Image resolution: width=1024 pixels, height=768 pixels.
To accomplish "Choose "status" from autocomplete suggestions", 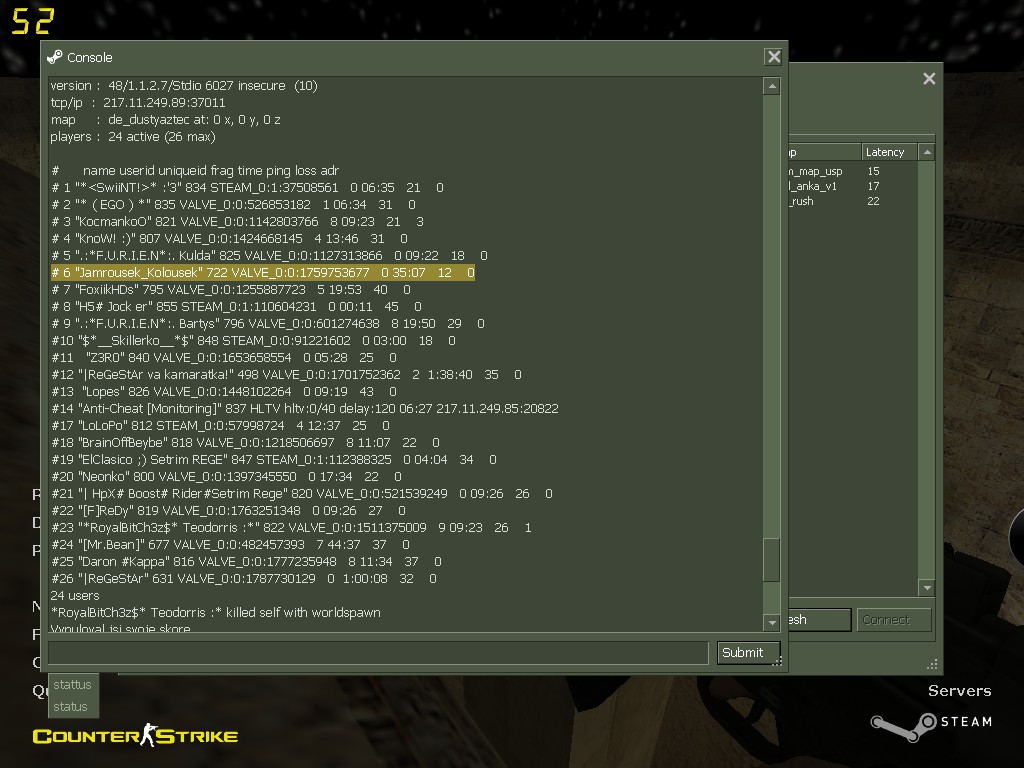I will (x=71, y=706).
